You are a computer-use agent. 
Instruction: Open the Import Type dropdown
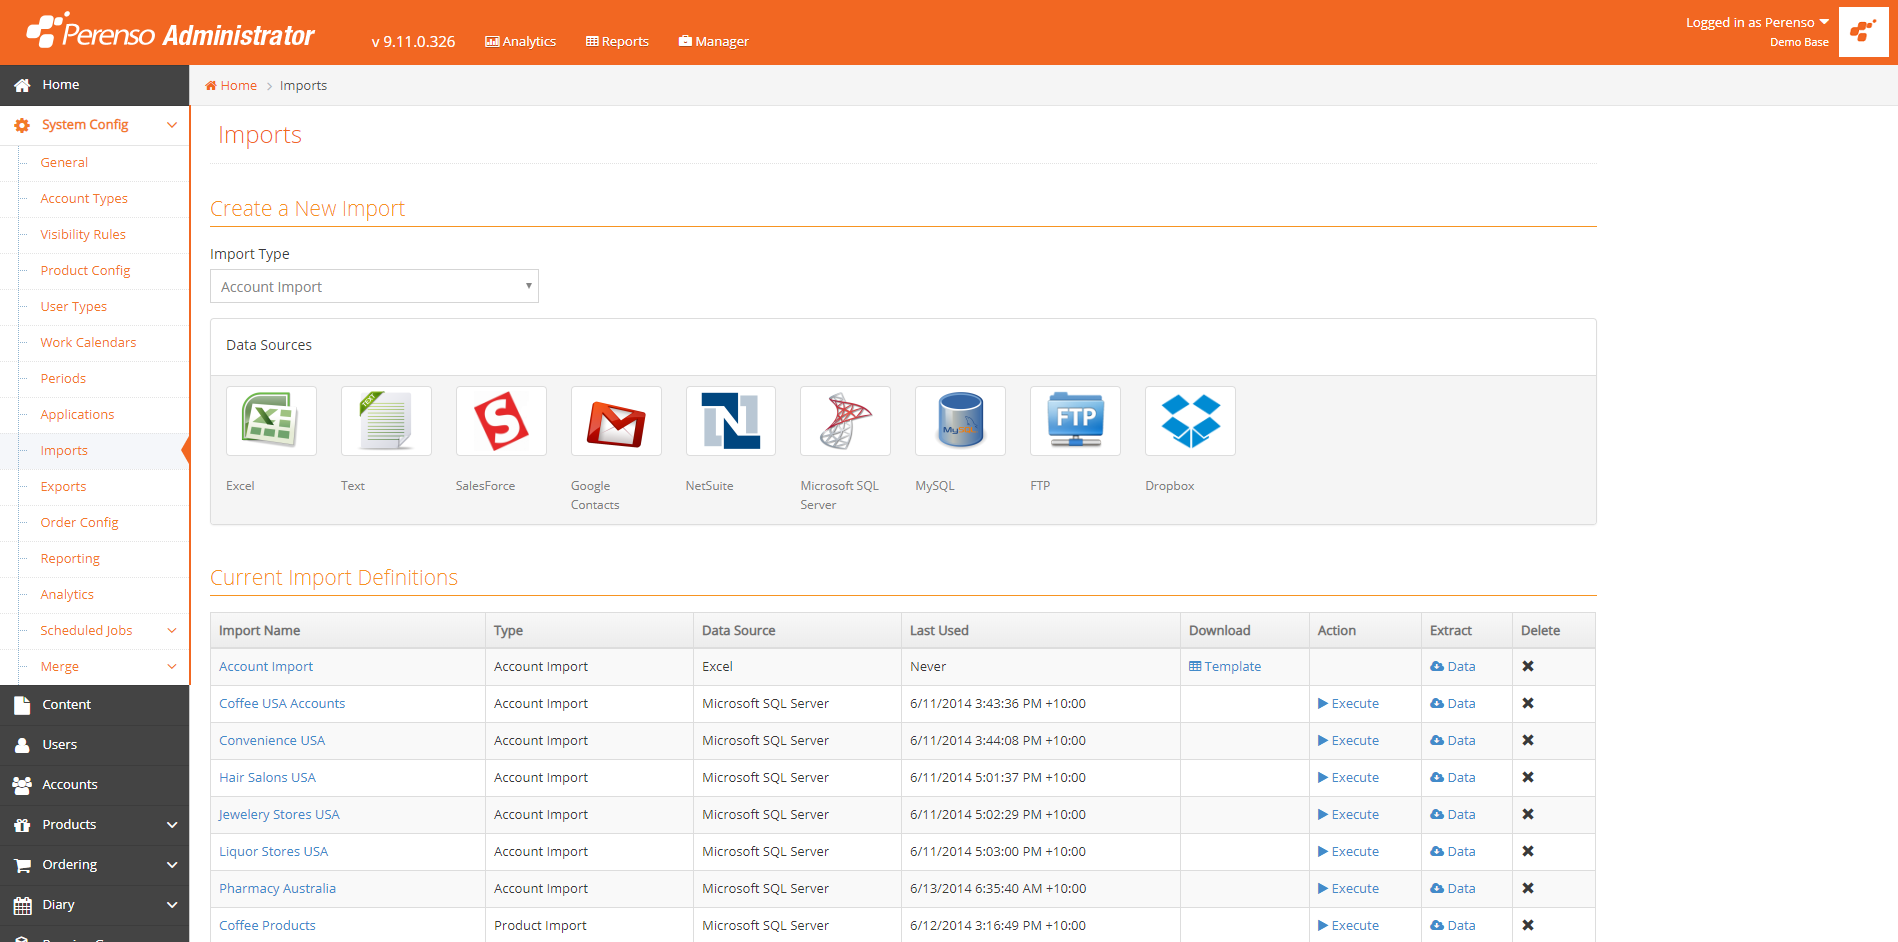tap(374, 286)
